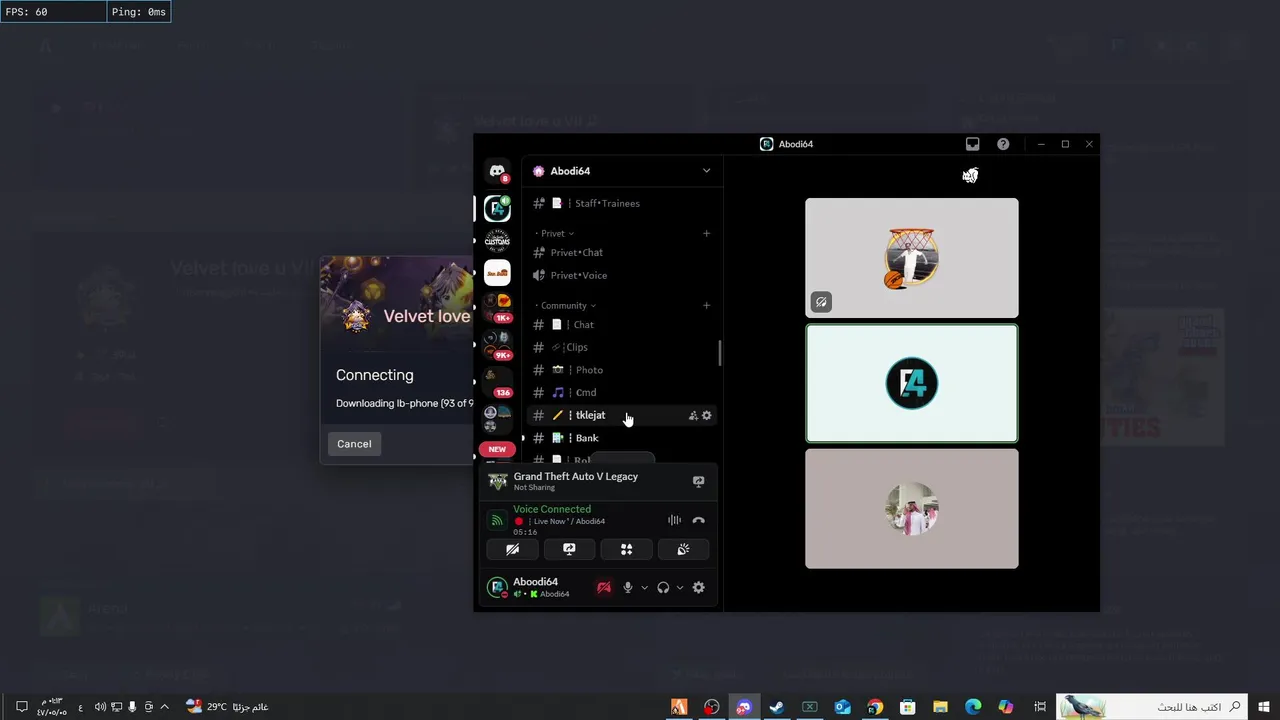
Task: Open the Photo channel
Action: (x=621, y=370)
